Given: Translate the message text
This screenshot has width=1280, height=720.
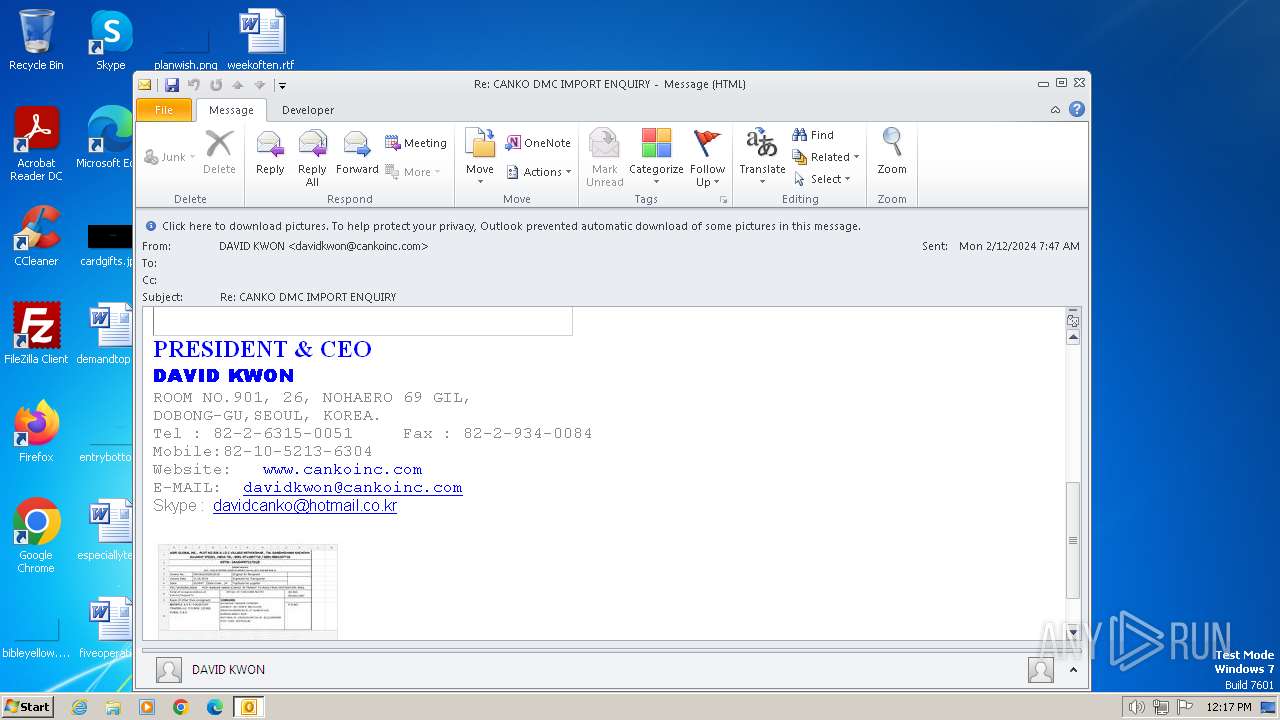Looking at the screenshot, I should (762, 155).
